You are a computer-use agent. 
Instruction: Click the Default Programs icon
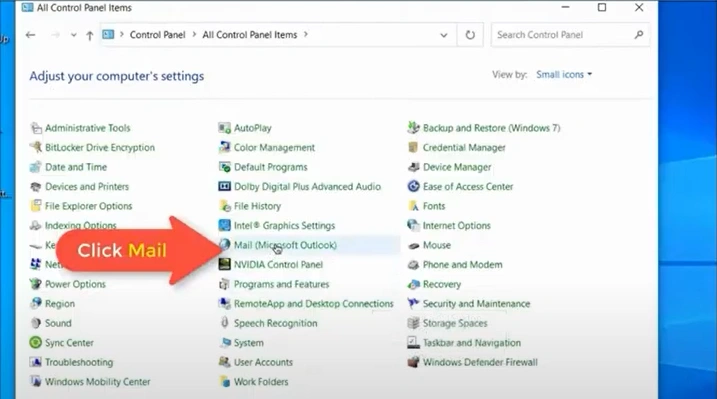[x=225, y=167]
